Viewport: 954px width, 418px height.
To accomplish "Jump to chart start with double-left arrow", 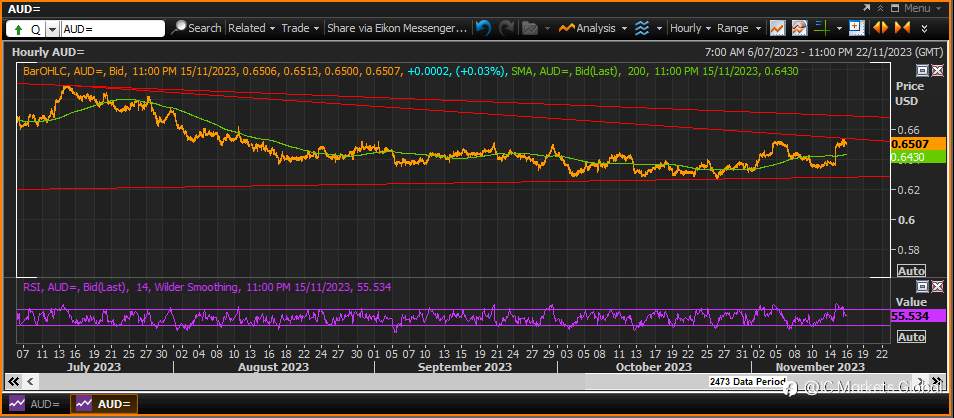I will 13,382.
